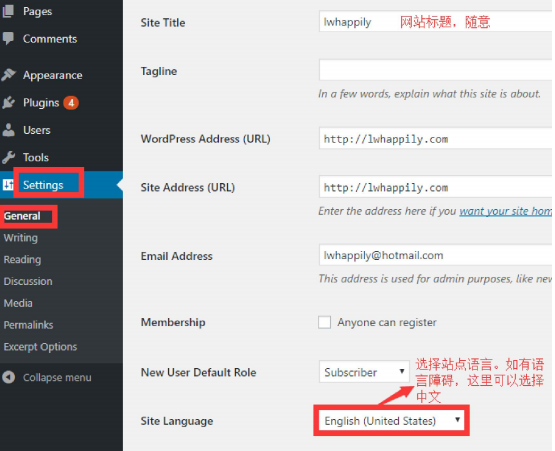Click the Settings sliders icon

[8, 184]
